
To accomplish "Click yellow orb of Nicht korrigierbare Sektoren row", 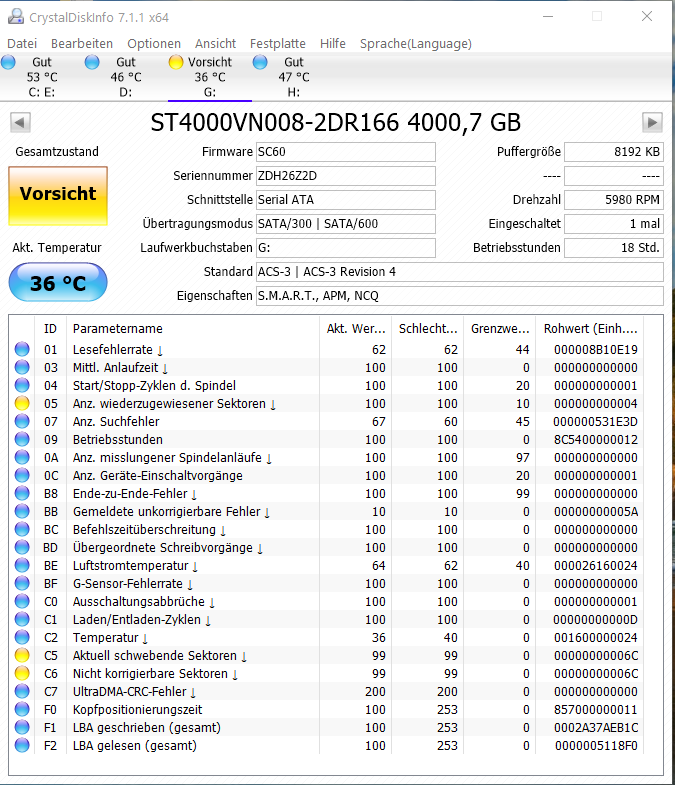I will [x=22, y=673].
